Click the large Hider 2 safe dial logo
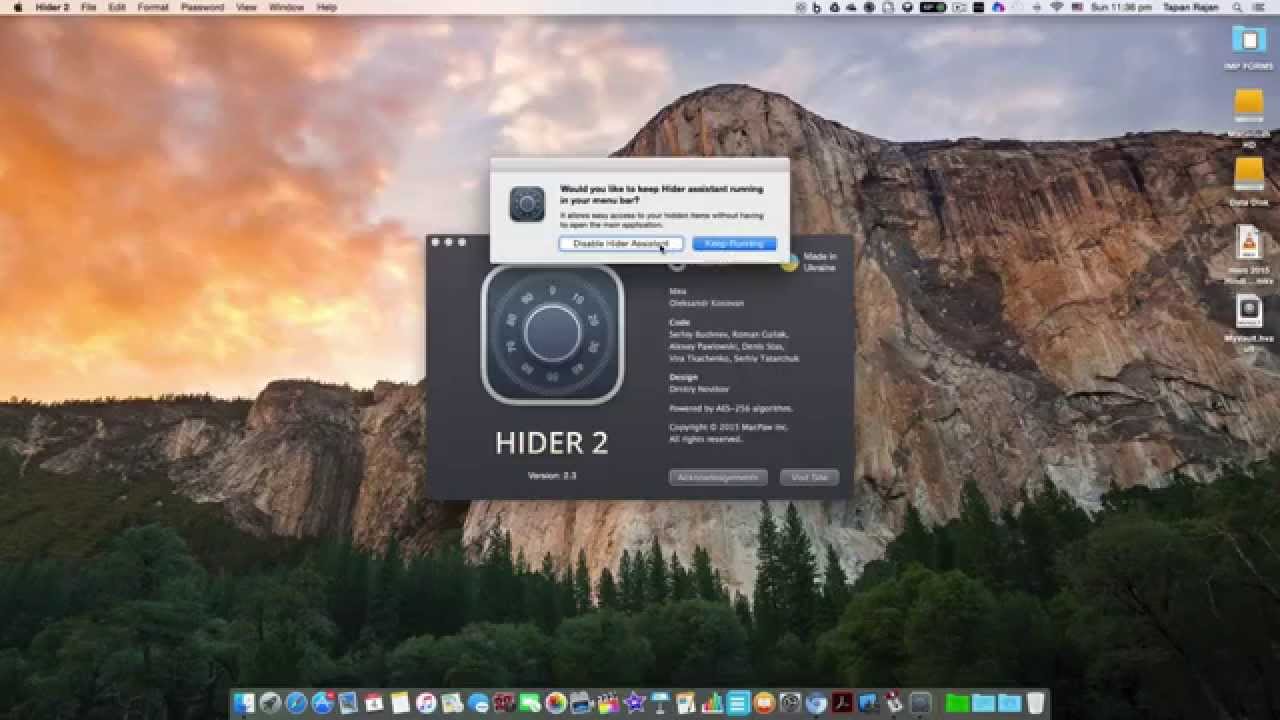1280x720 pixels. tap(552, 333)
